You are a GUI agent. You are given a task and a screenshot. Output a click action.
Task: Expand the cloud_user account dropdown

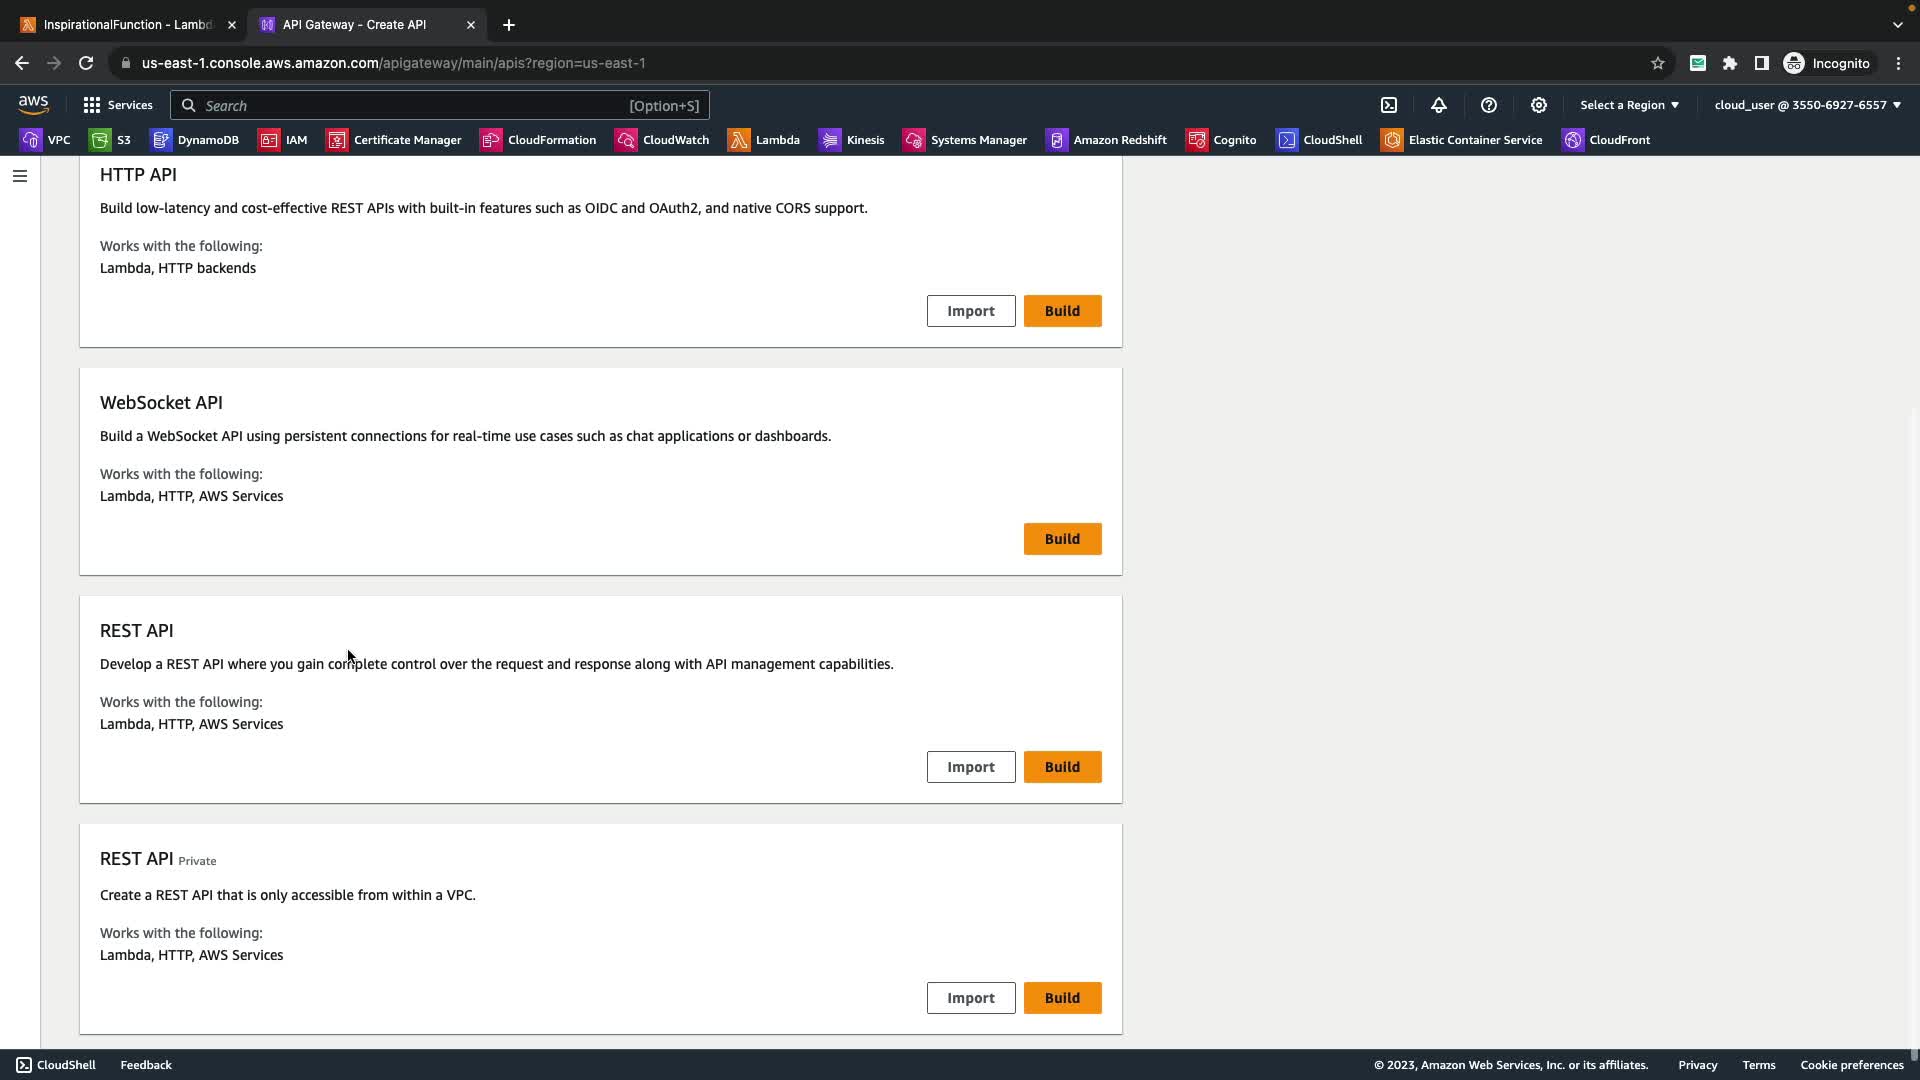1807,105
